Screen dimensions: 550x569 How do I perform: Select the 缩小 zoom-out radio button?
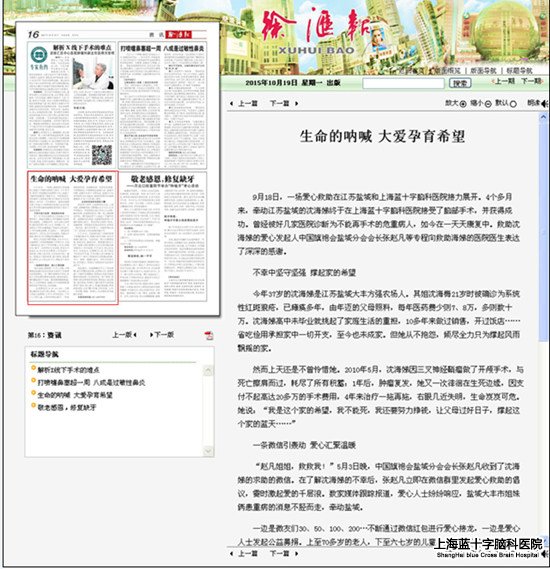pyautogui.click(x=488, y=104)
